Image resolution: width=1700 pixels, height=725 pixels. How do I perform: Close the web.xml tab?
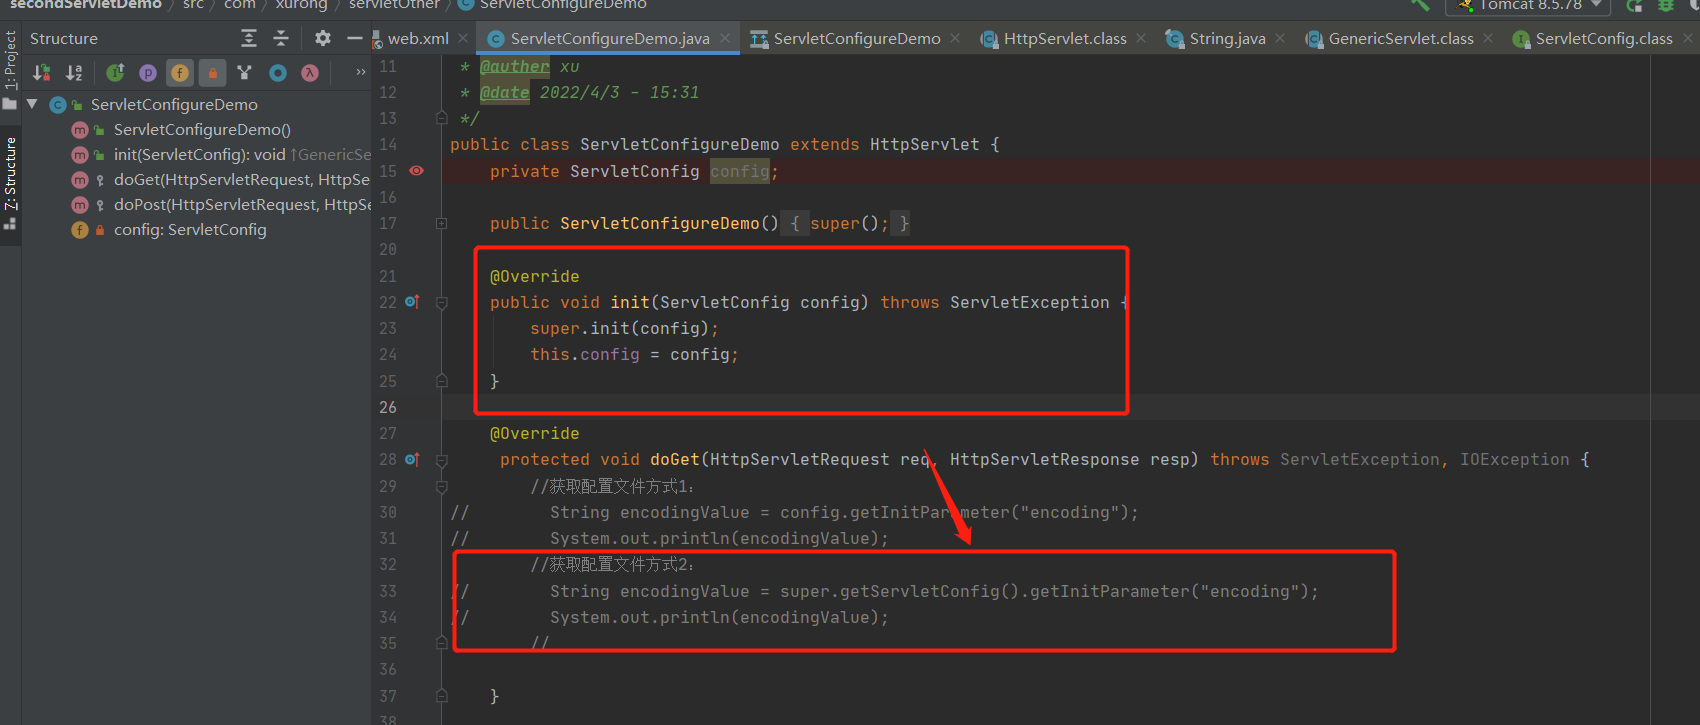[463, 38]
